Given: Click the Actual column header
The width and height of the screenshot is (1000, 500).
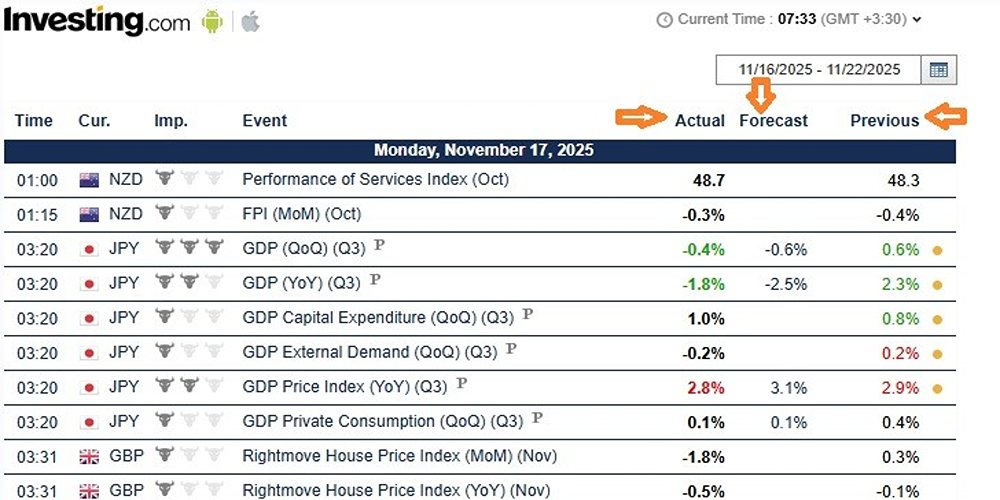Looking at the screenshot, I should (699, 120).
